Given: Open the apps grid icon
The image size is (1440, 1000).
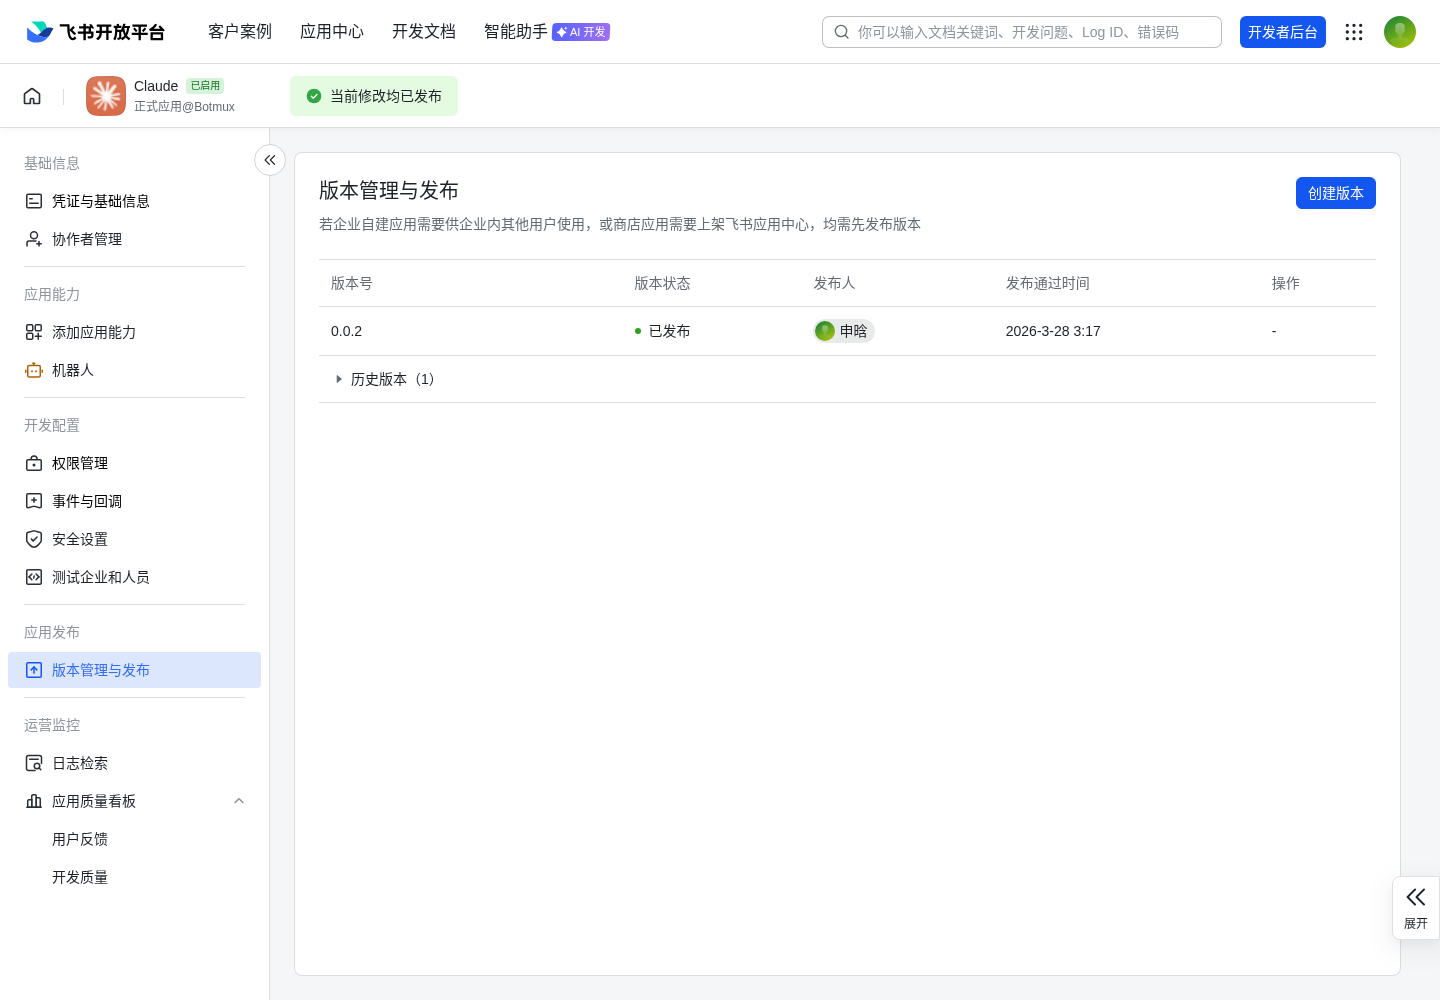Looking at the screenshot, I should [x=1354, y=32].
